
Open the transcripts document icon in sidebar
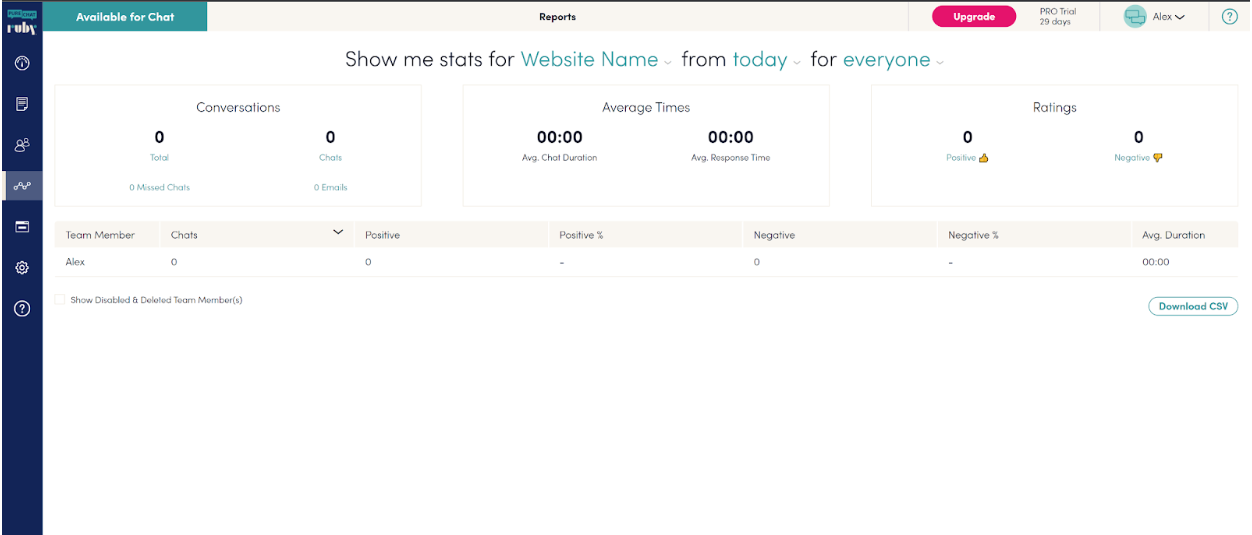click(22, 104)
